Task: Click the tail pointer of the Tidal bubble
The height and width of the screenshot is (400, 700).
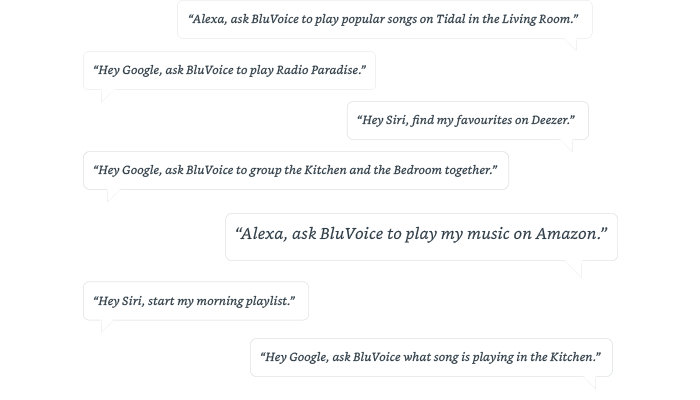Action: click(x=571, y=44)
